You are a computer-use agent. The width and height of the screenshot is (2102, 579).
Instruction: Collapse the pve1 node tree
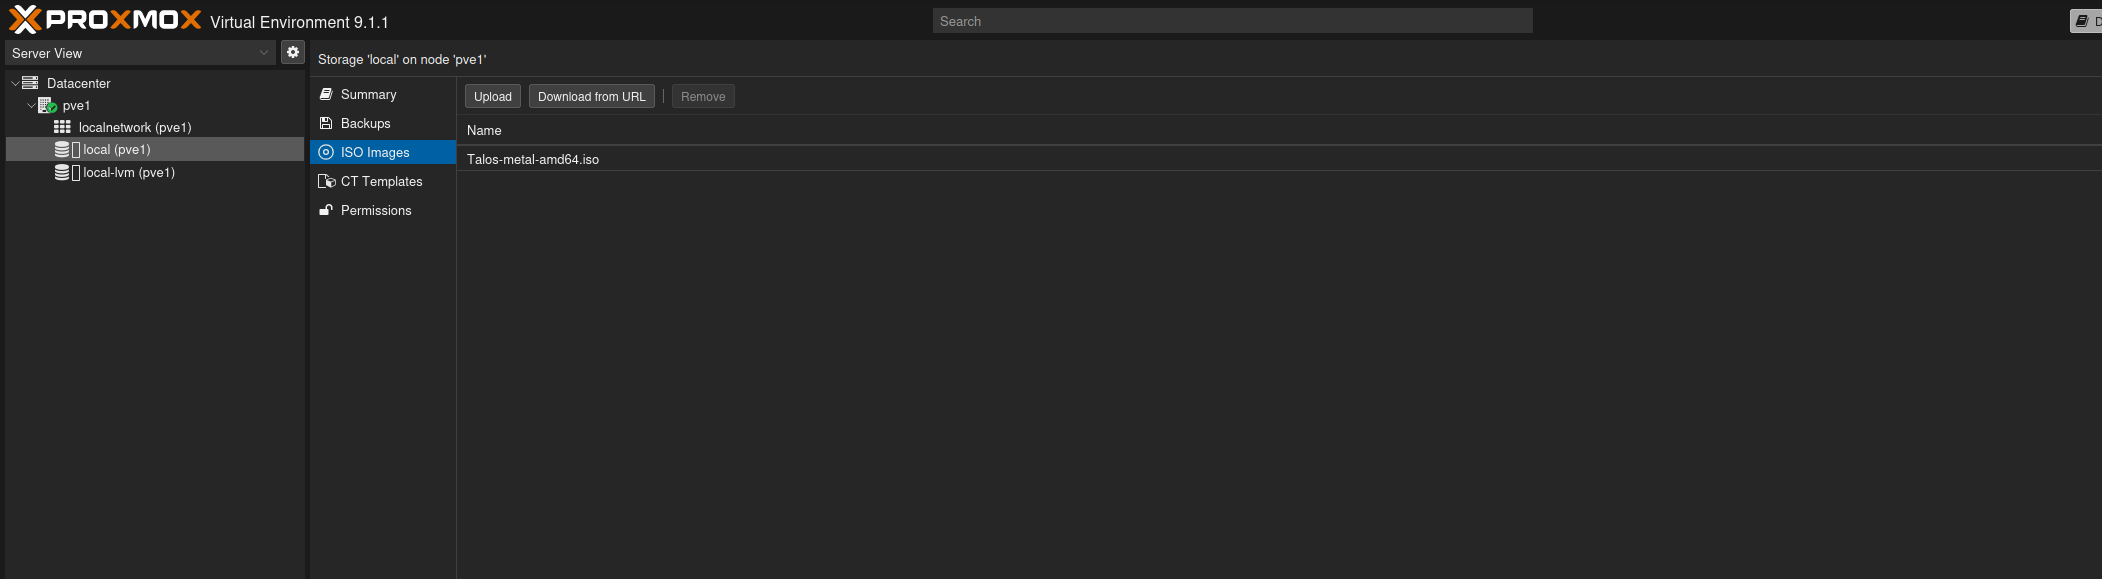click(31, 105)
